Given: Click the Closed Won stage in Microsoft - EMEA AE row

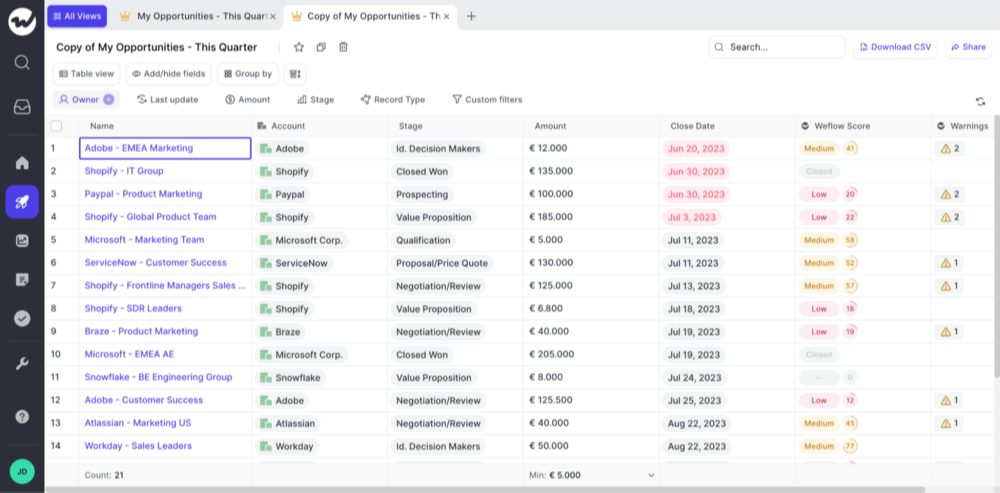Looking at the screenshot, I should [x=422, y=355].
